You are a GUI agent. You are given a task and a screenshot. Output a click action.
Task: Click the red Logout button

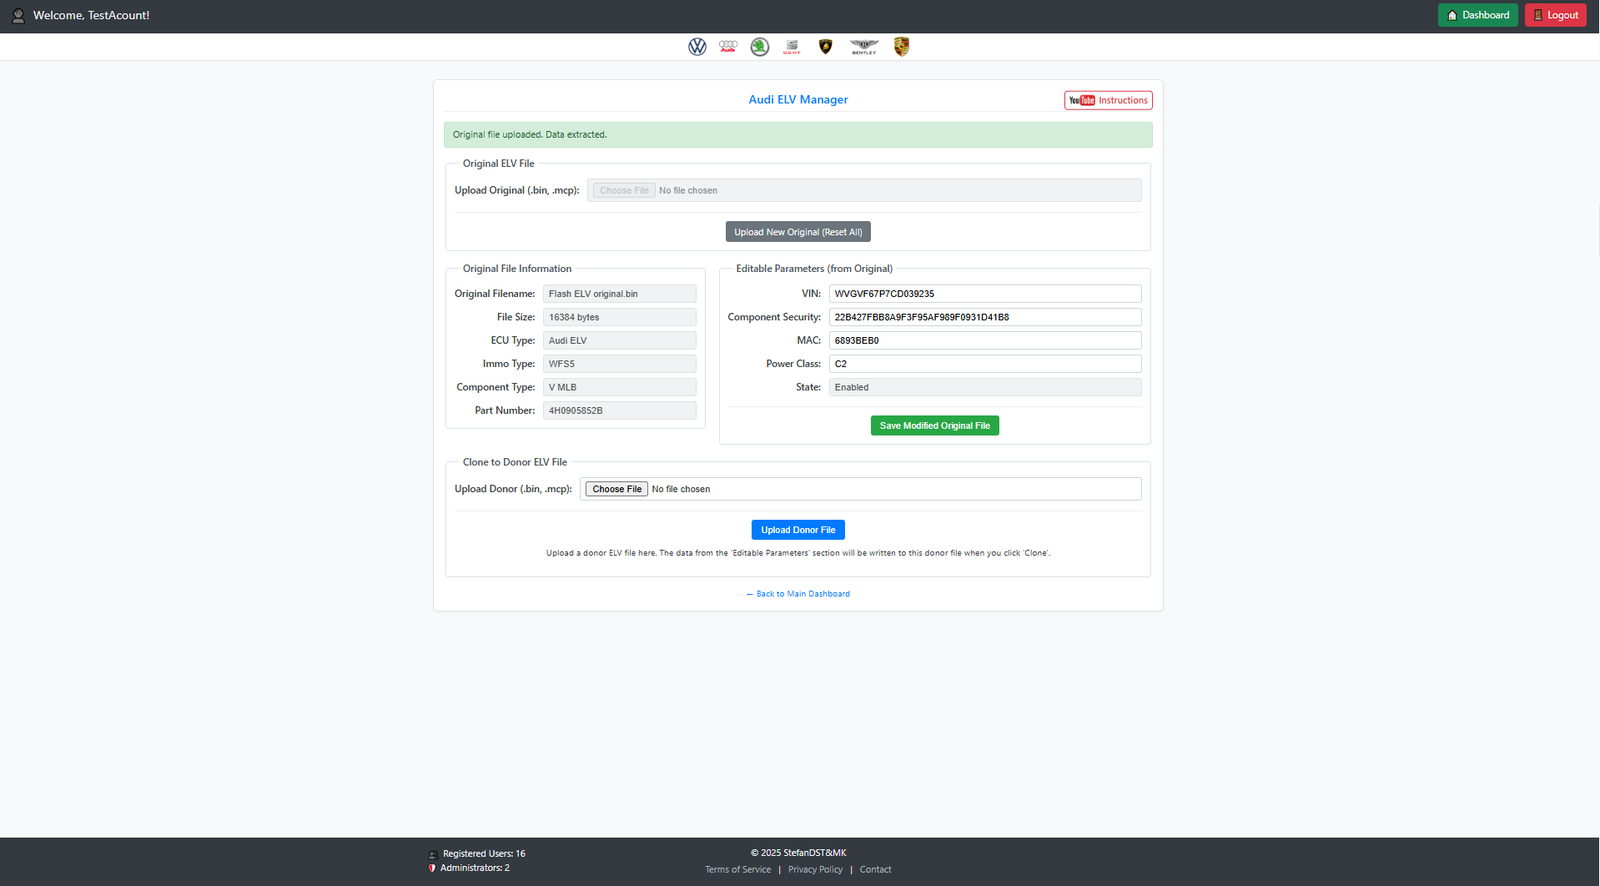pyautogui.click(x=1556, y=15)
